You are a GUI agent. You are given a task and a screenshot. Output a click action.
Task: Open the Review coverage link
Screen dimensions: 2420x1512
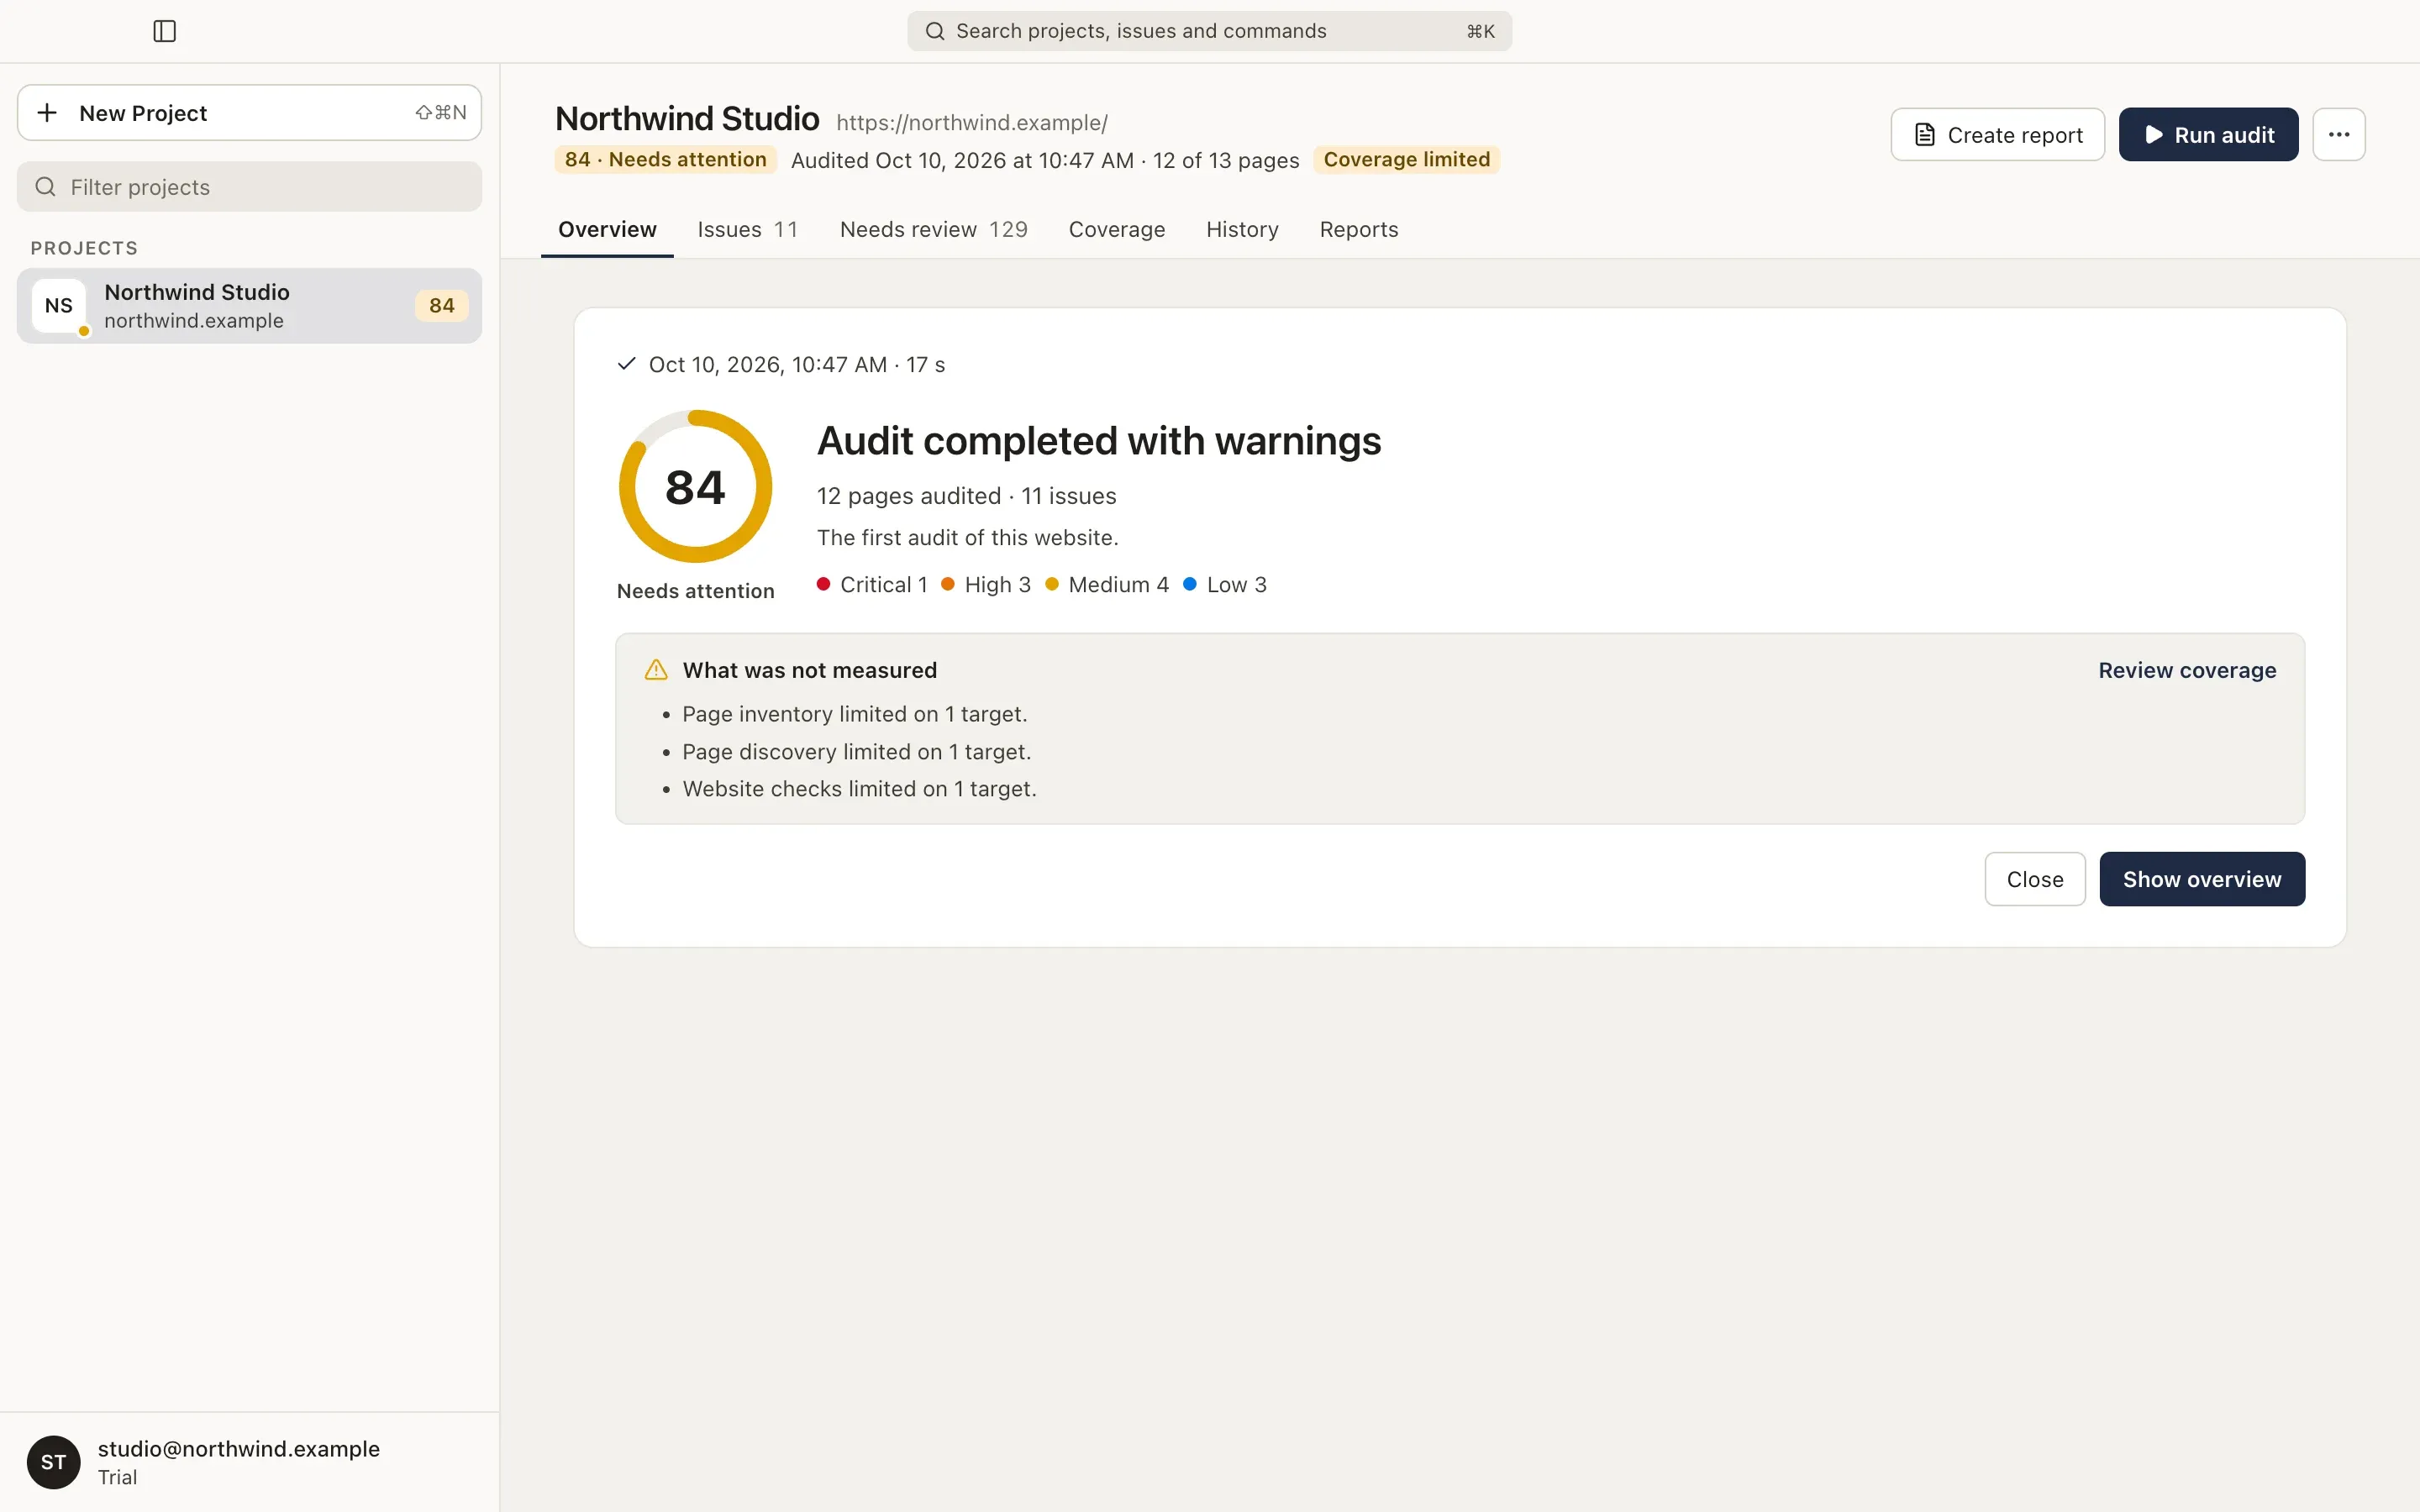click(2187, 670)
